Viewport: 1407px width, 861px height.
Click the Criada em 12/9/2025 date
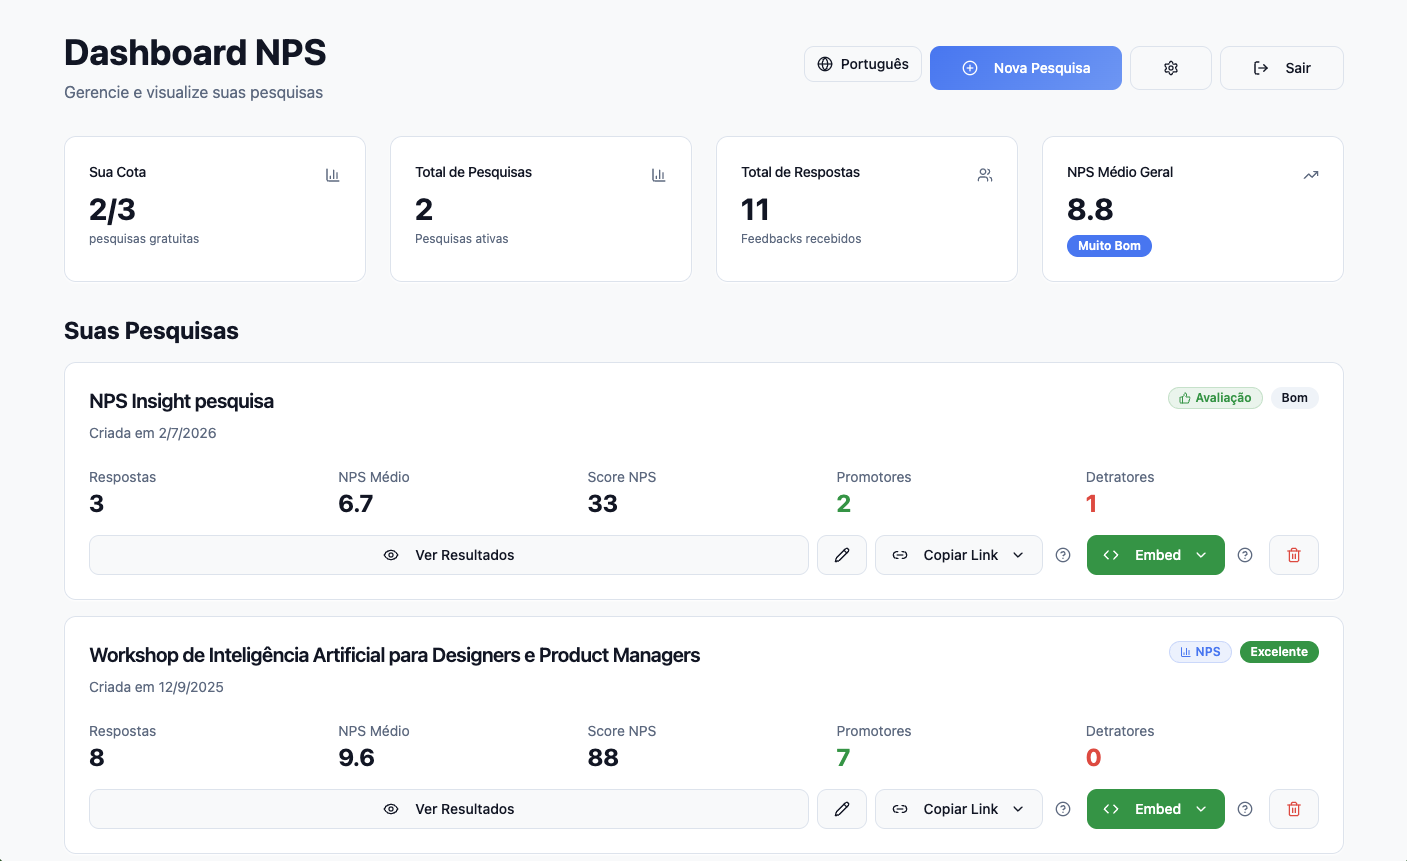156,687
